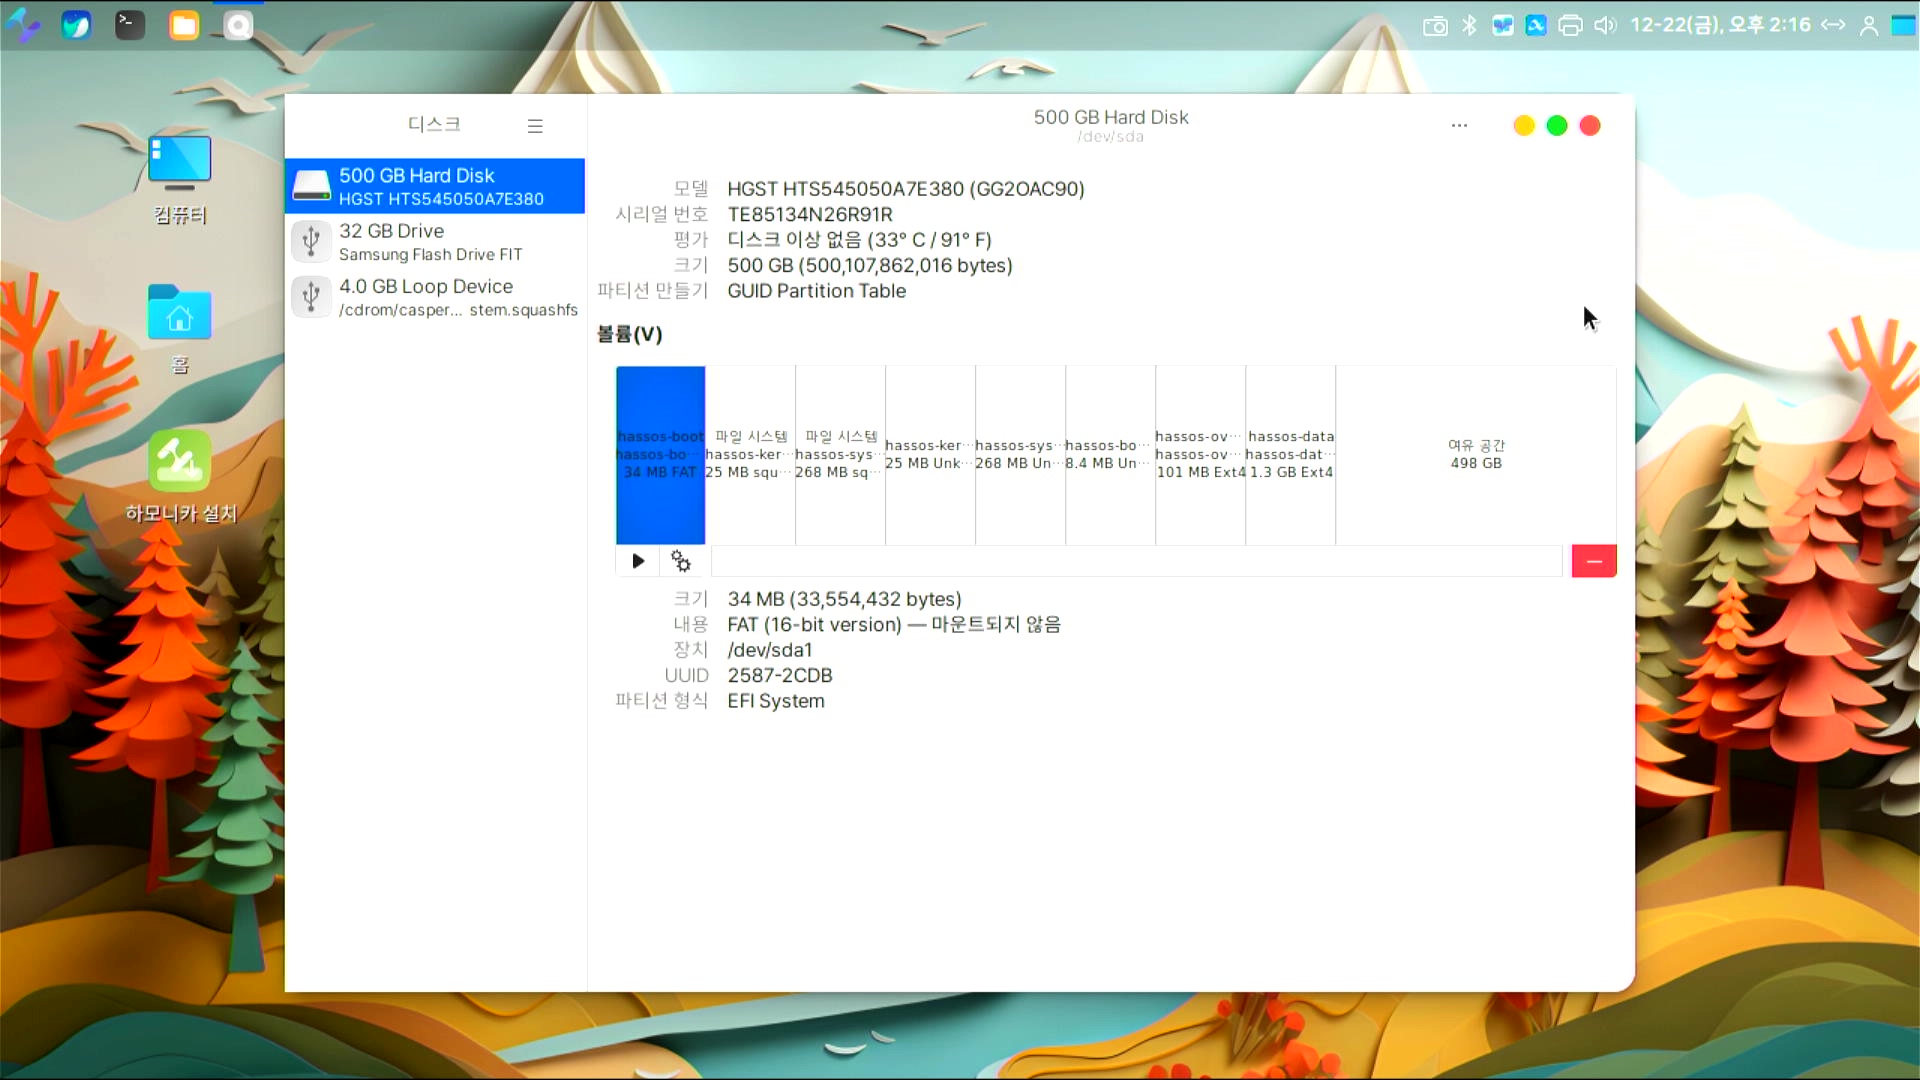The height and width of the screenshot is (1080, 1920).
Task: Click the 500 GB Hard Disk window title
Action: coord(1111,117)
